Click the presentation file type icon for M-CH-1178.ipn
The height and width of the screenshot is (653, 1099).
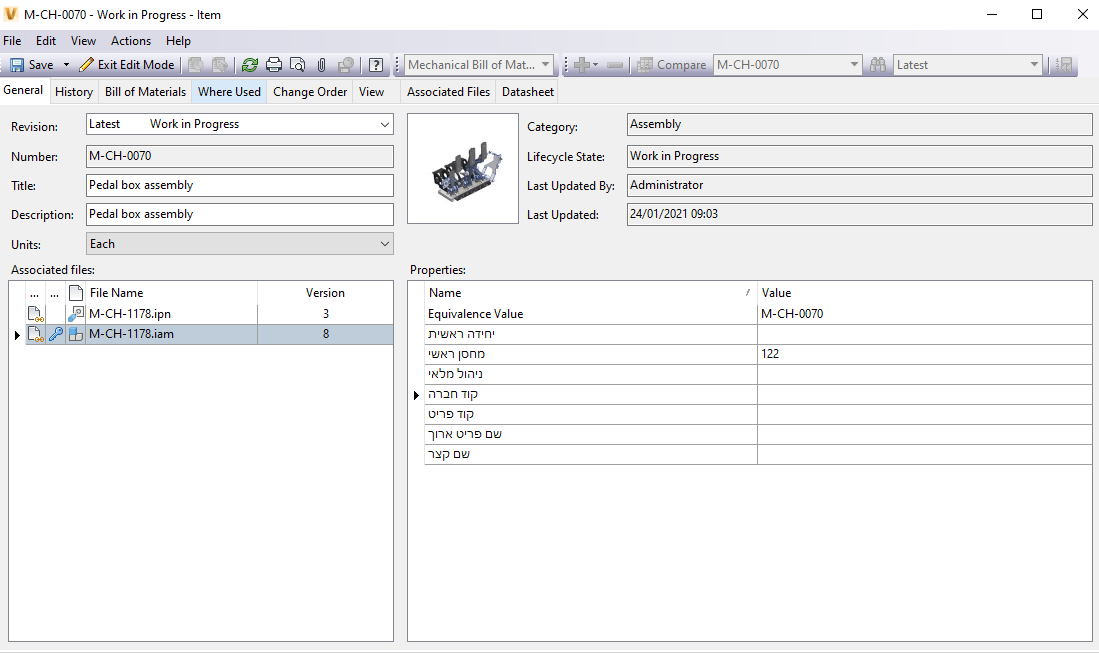[76, 314]
